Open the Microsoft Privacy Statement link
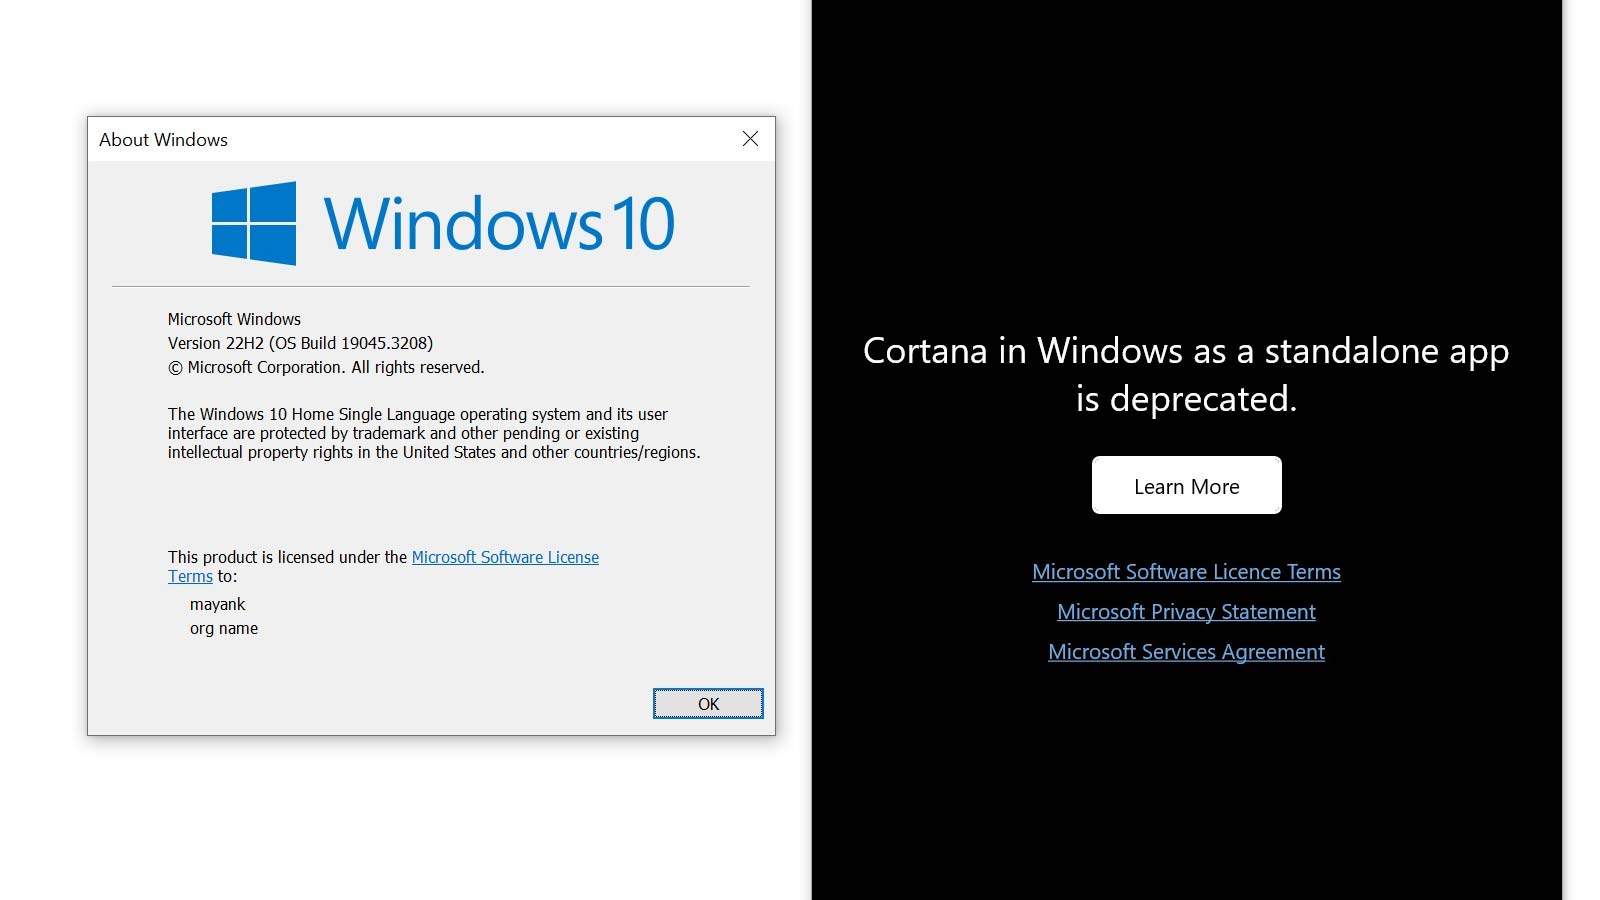 1186,612
